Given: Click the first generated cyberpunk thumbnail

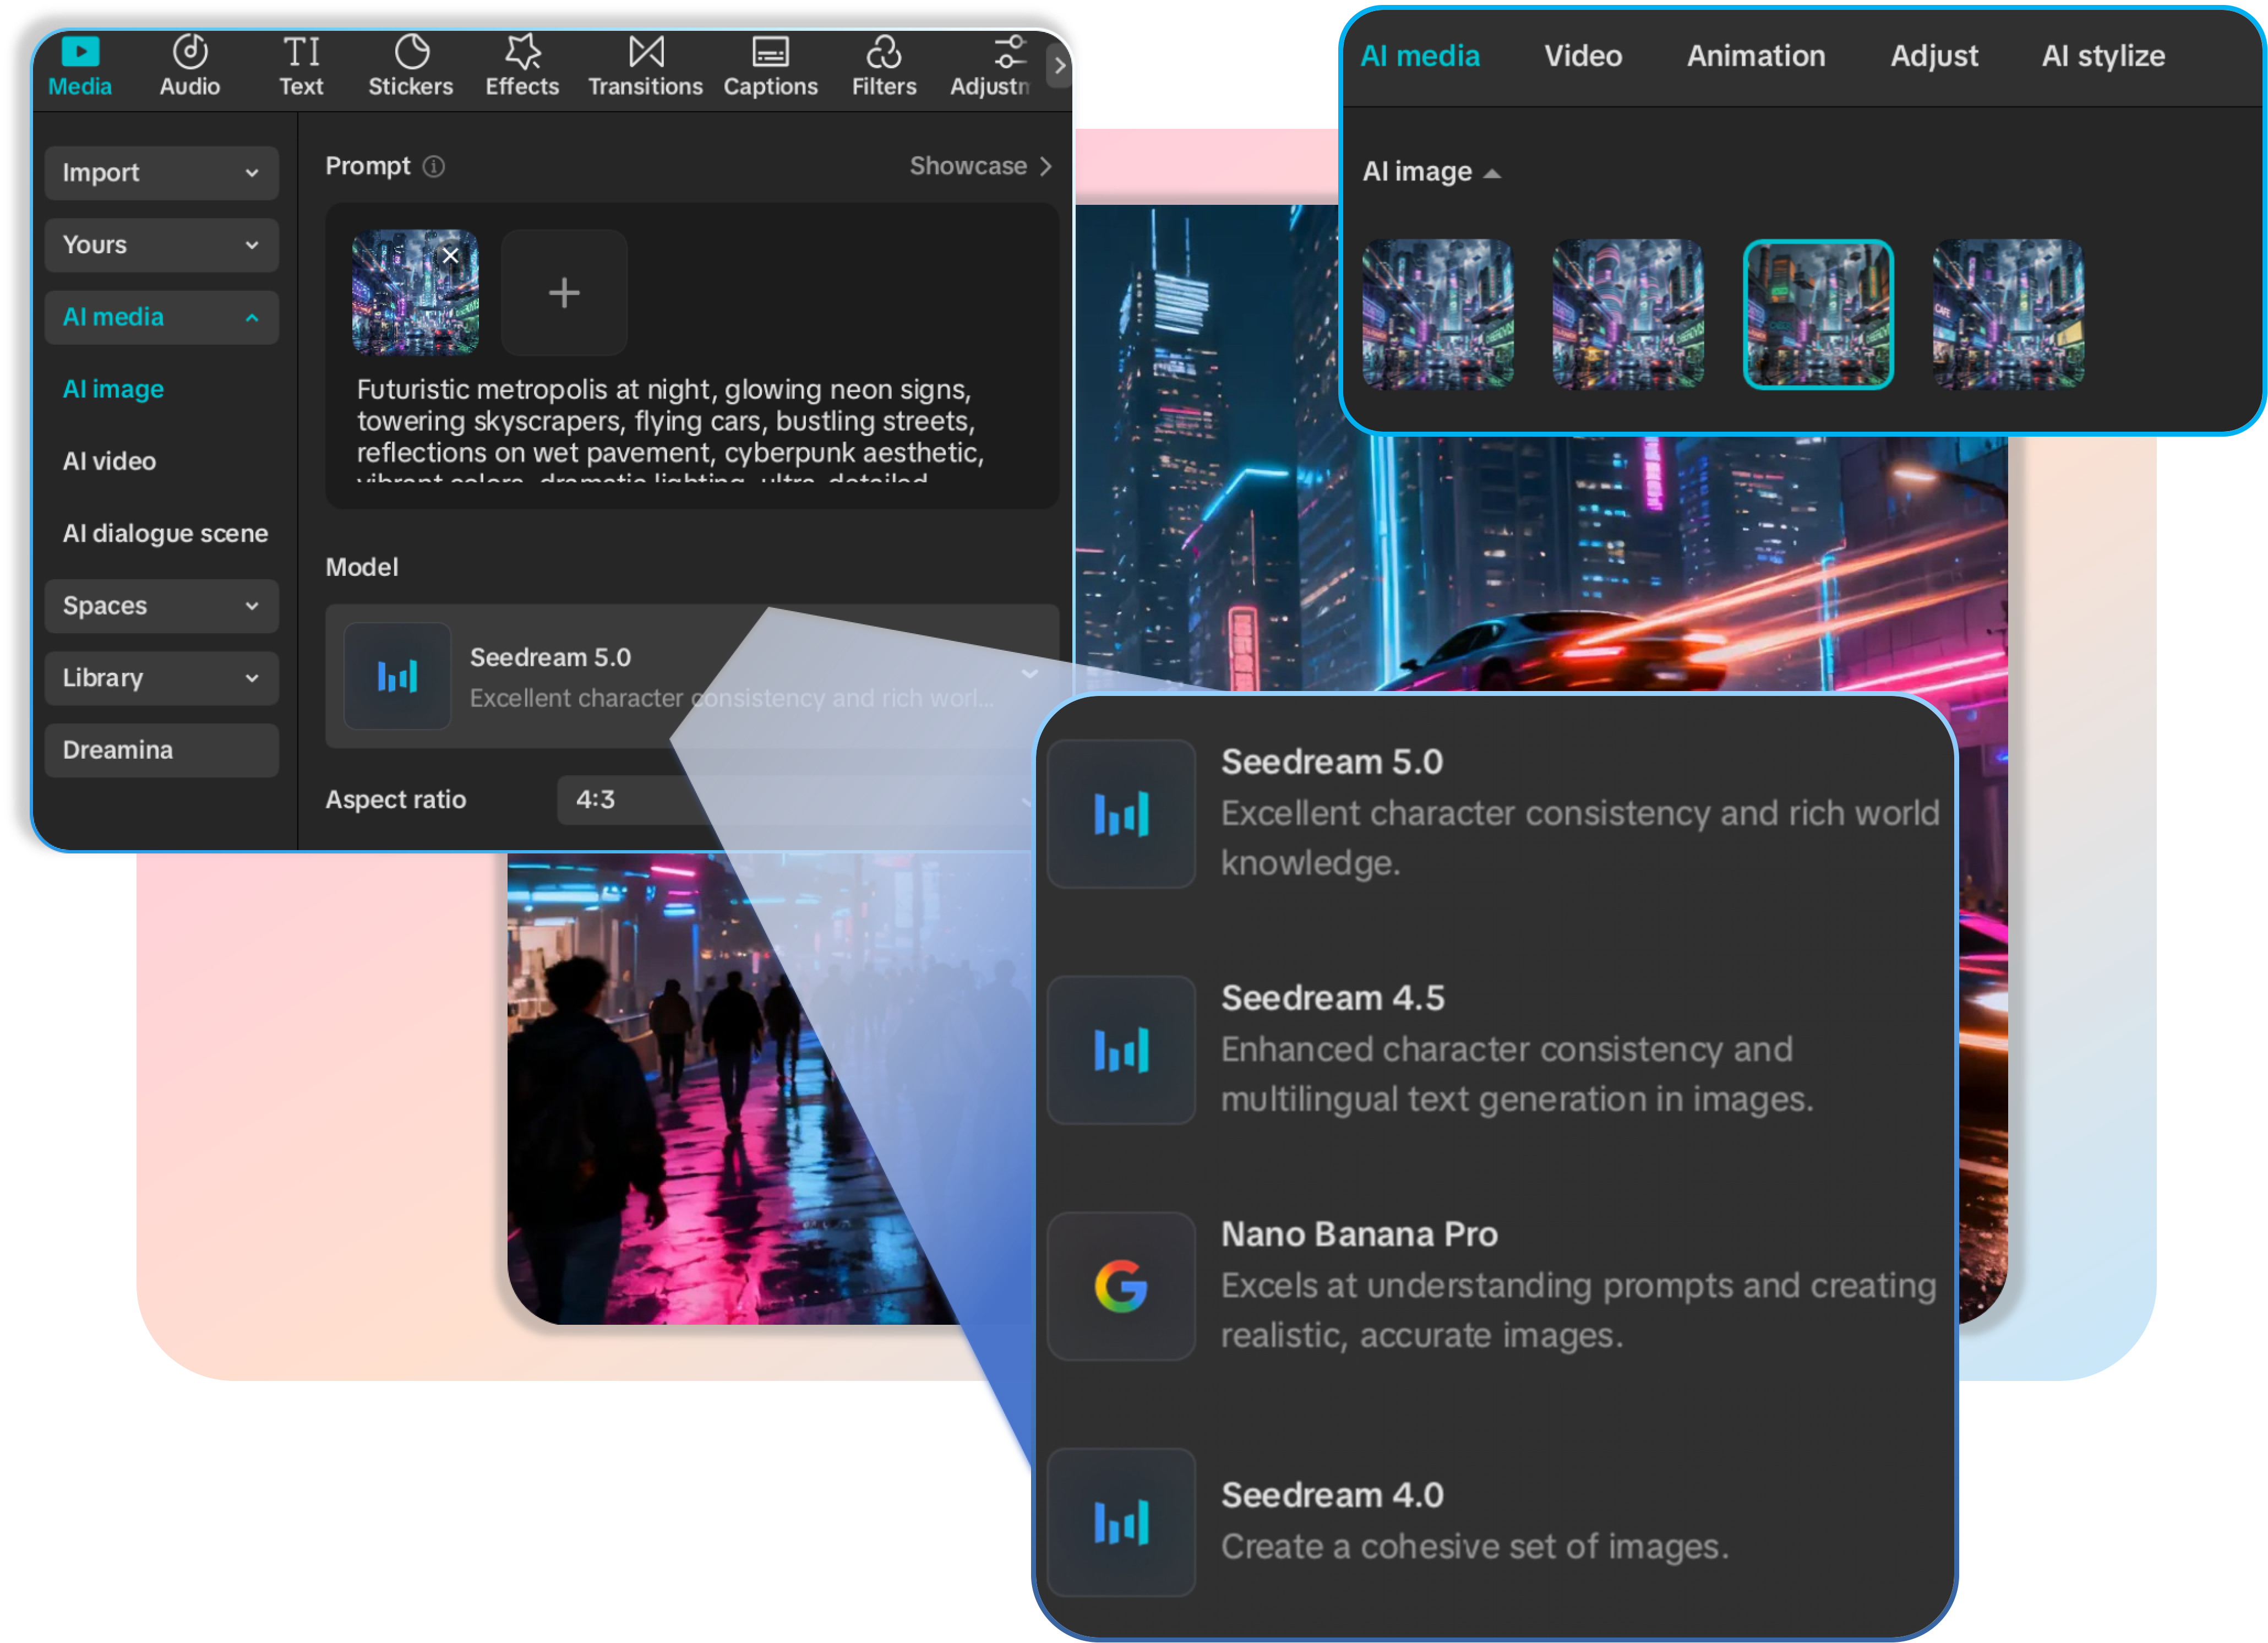Looking at the screenshot, I should click(x=1438, y=315).
